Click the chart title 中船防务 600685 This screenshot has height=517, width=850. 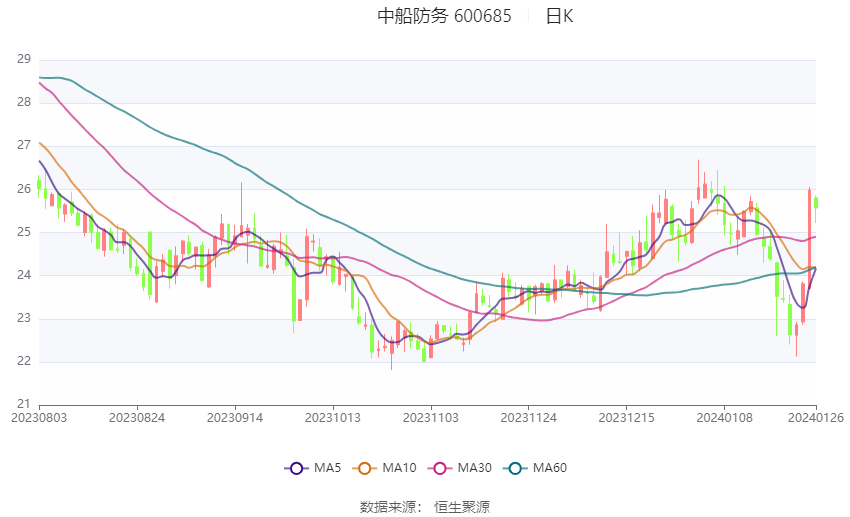444,16
